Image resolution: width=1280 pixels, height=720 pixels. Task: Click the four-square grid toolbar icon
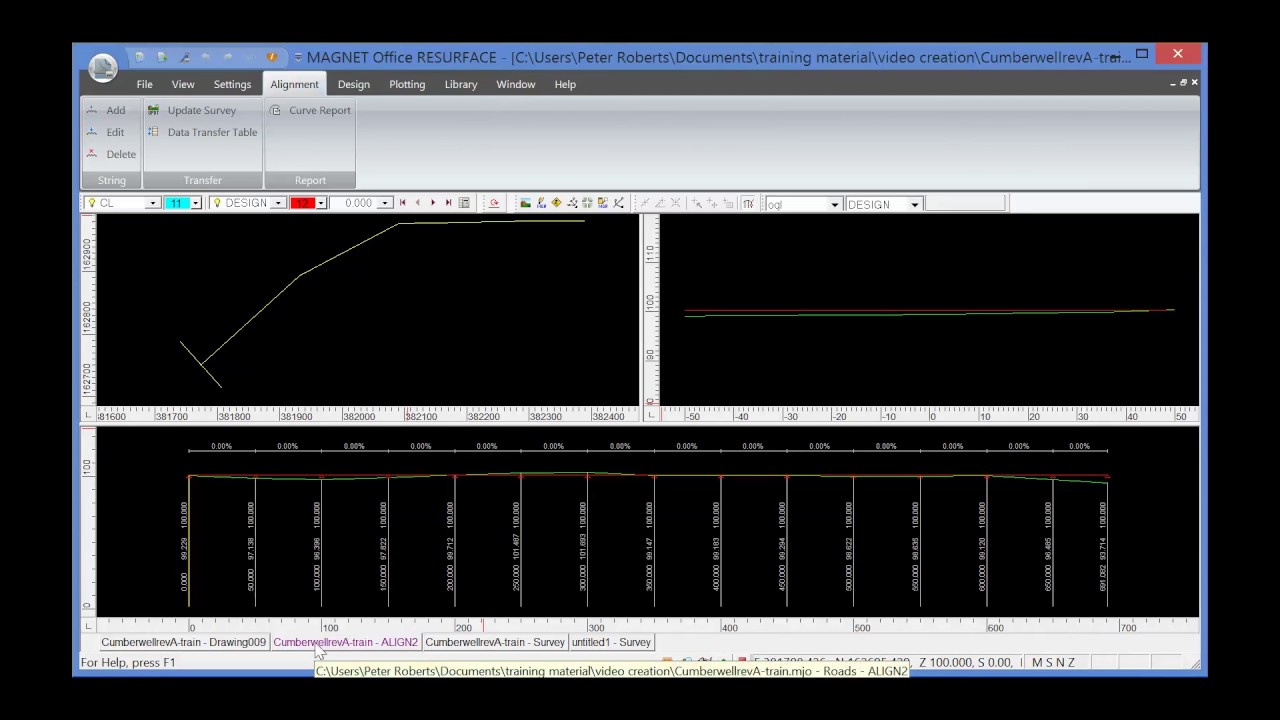(x=587, y=203)
